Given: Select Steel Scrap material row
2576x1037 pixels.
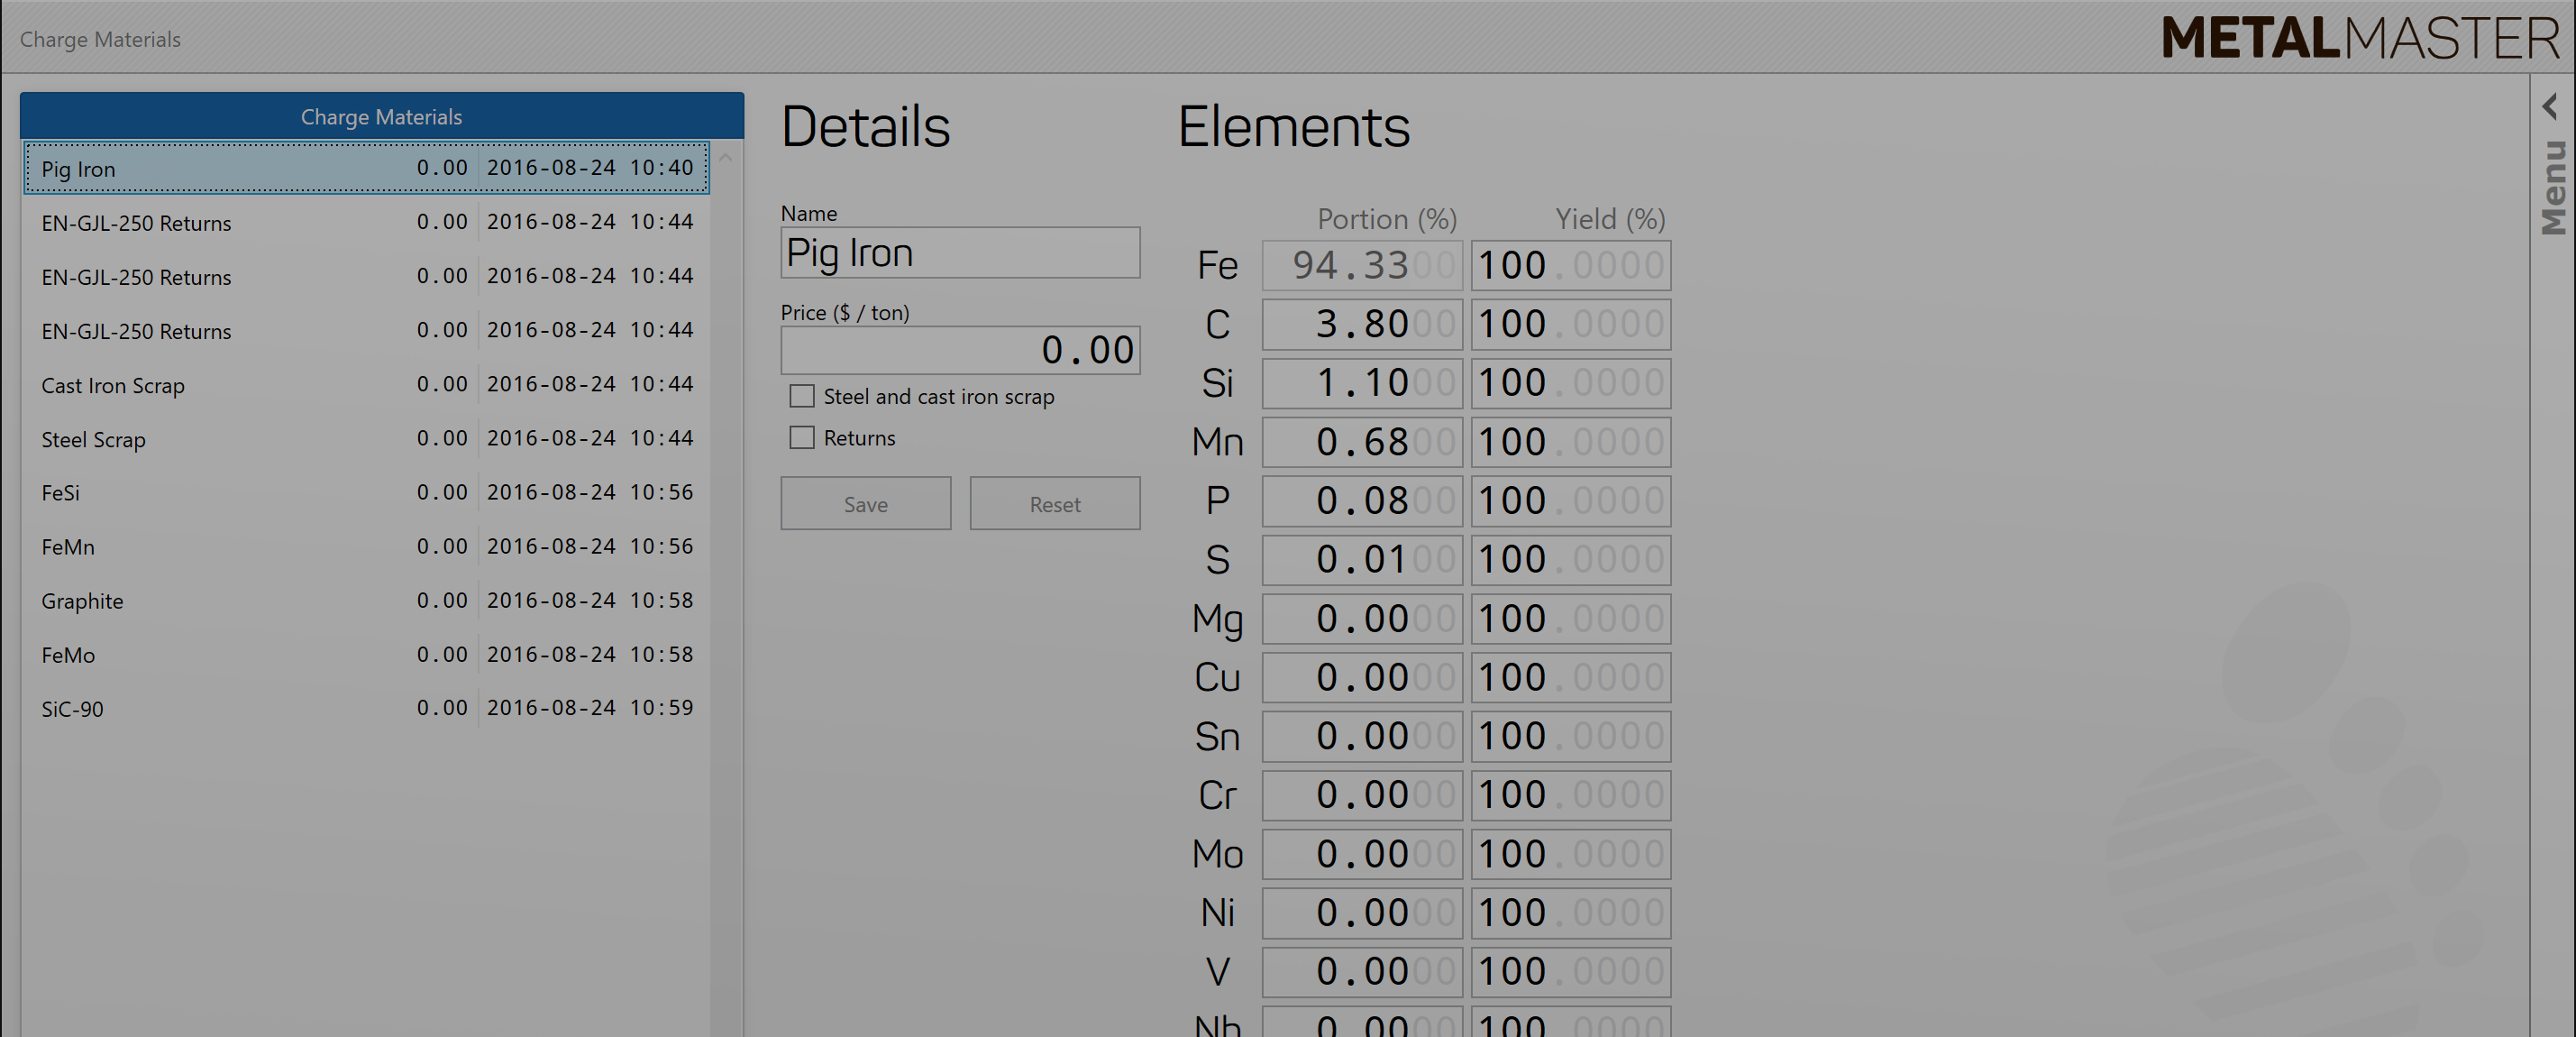Looking at the screenshot, I should 366,439.
